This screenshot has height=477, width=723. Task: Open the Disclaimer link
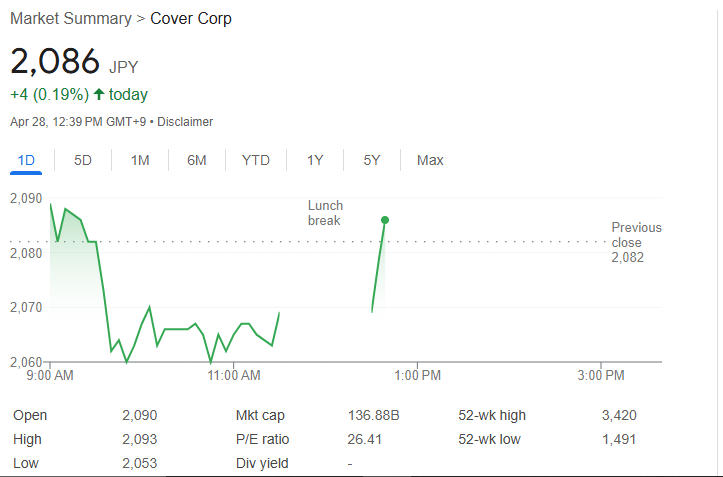point(185,122)
